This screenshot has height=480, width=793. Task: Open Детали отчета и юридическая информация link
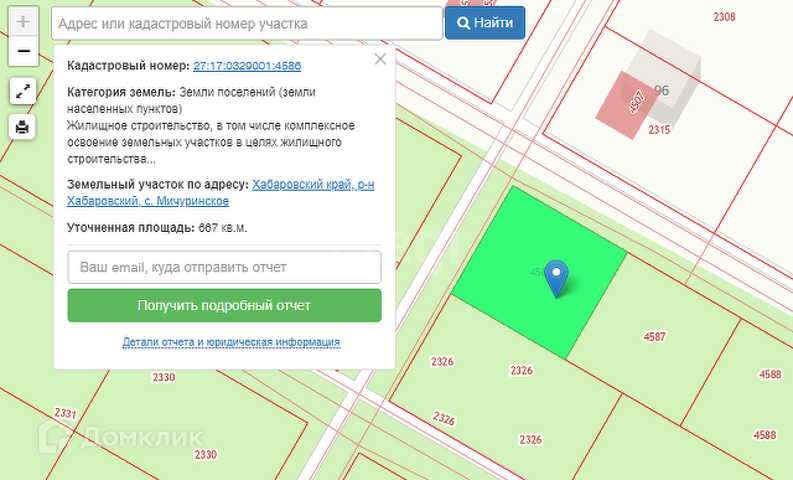pyautogui.click(x=231, y=342)
